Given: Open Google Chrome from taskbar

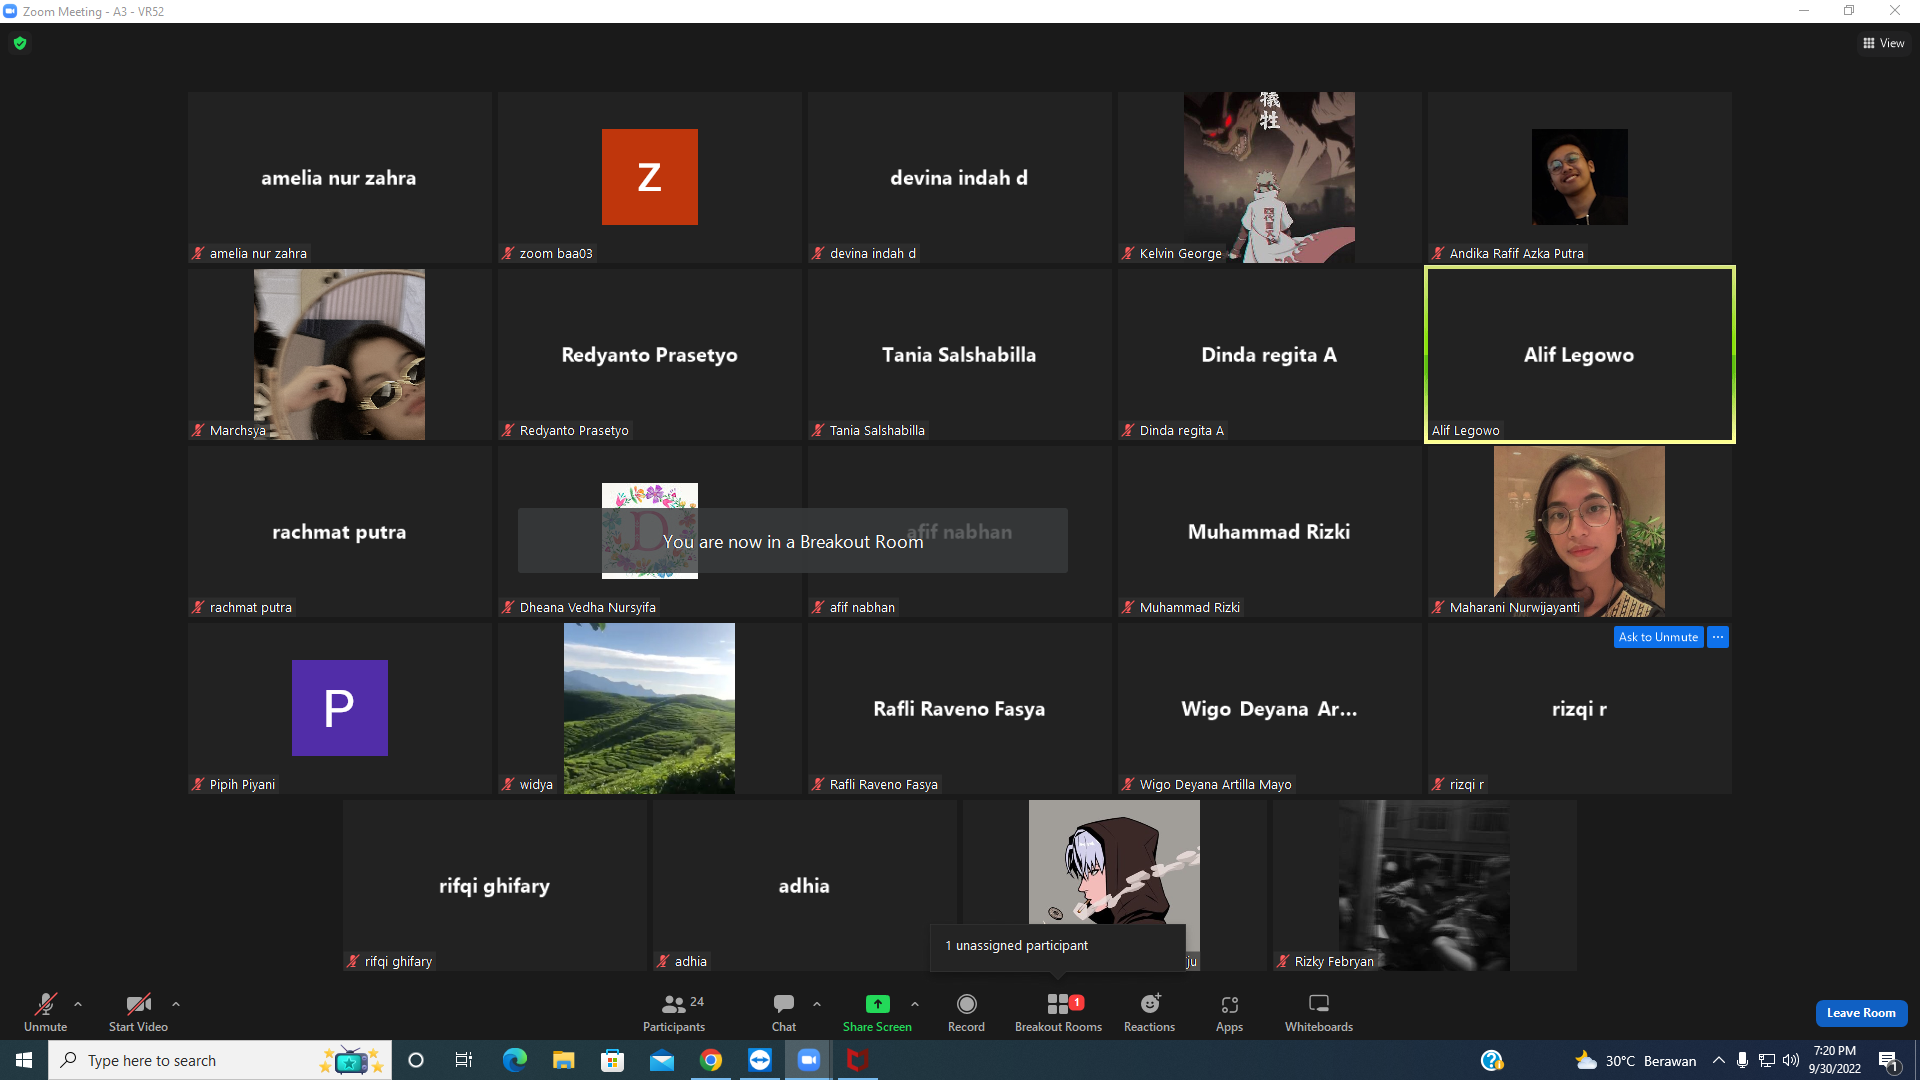Looking at the screenshot, I should [x=710, y=1060].
